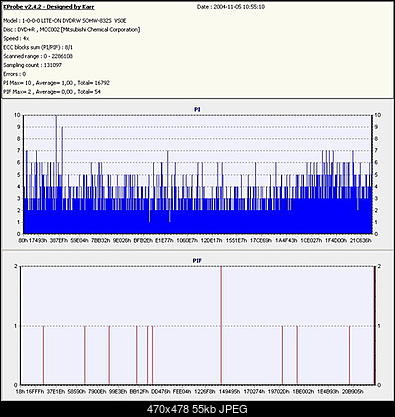
Task: Click the 1060E7h label on PI axis
Action: point(187,240)
